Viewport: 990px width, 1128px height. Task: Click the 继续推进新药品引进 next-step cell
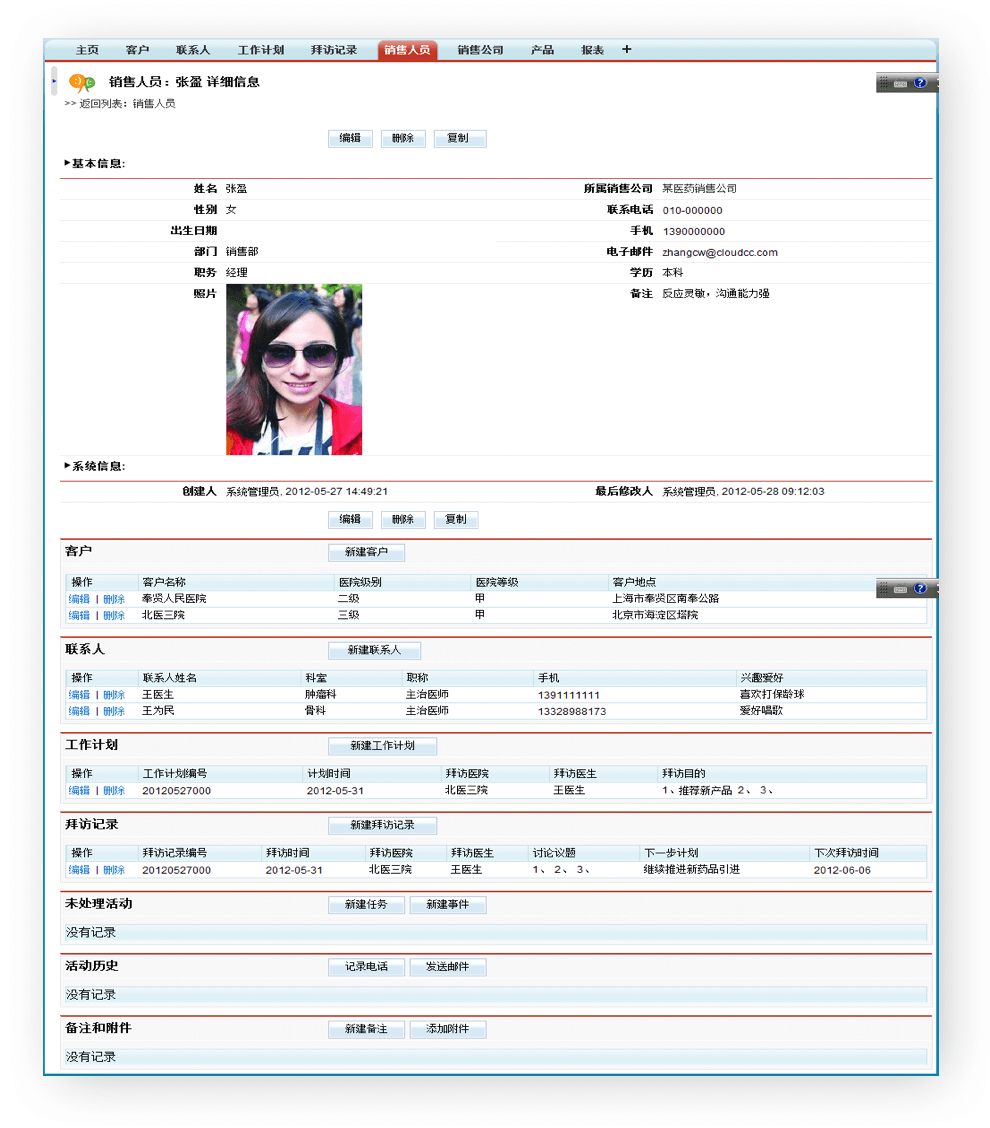pyautogui.click(x=691, y=870)
